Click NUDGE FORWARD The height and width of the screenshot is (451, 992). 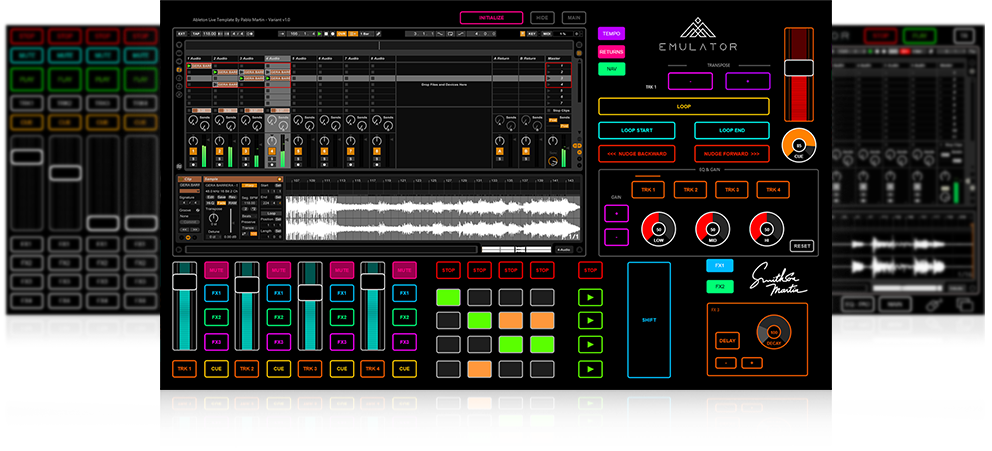732,154
